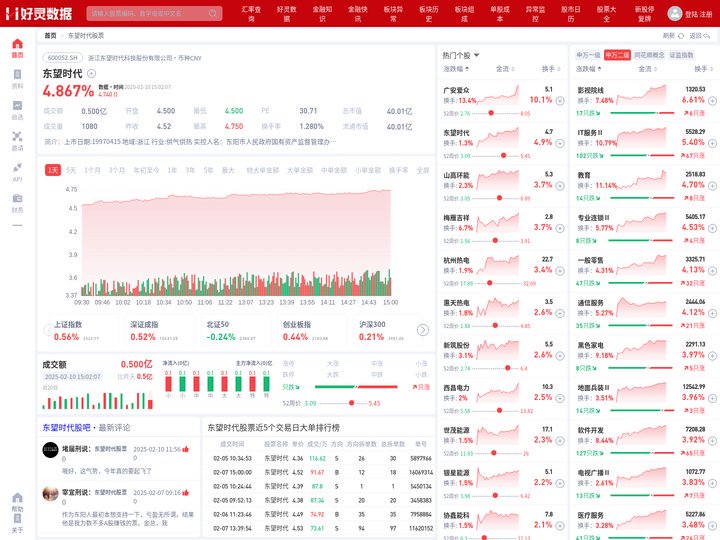This screenshot has height=540, width=720.
Task: Add 东望时代 to watchlist with plus icon beside title
Action: click(x=91, y=73)
